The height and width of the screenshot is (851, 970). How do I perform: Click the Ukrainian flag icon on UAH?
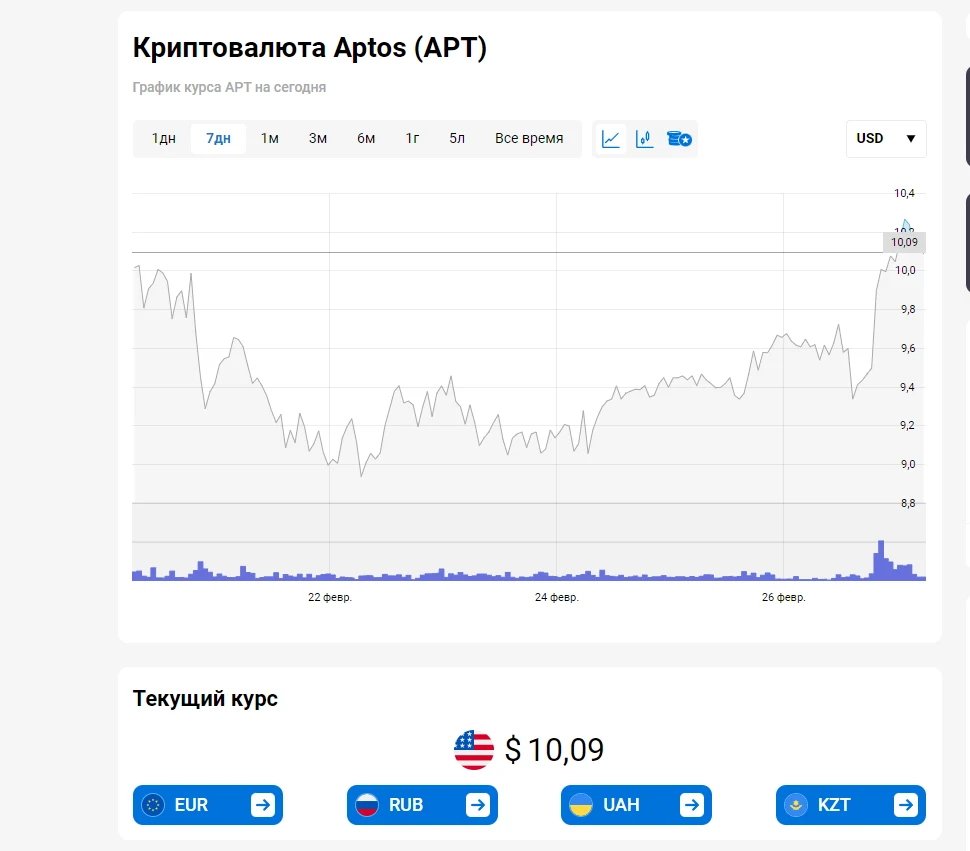(581, 805)
